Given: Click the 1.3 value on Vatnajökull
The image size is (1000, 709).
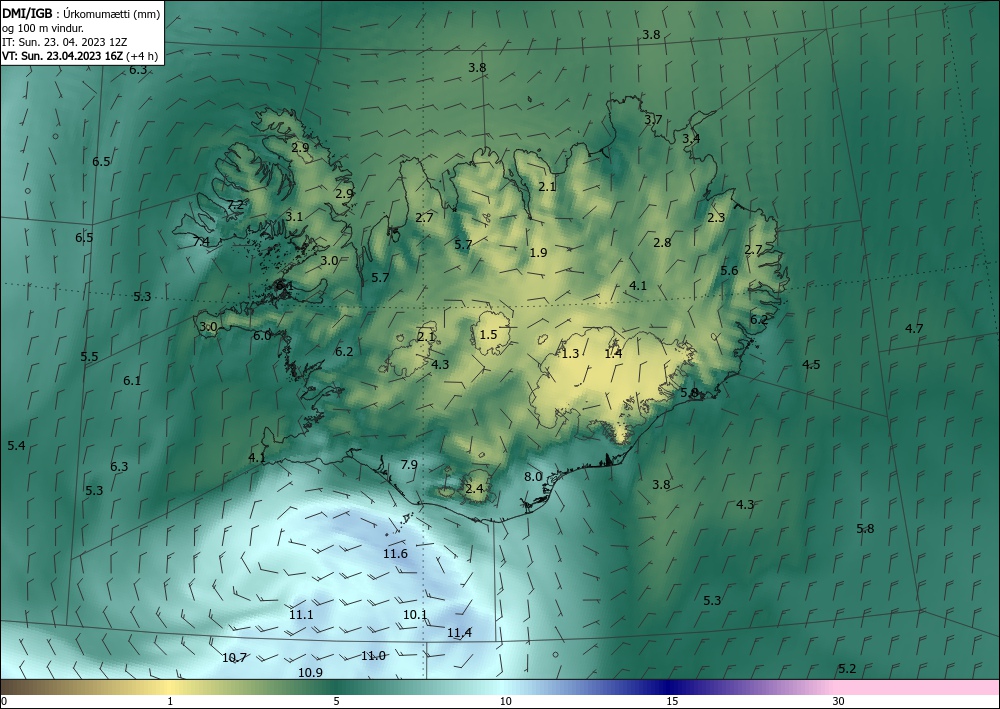Looking at the screenshot, I should pyautogui.click(x=570, y=353).
